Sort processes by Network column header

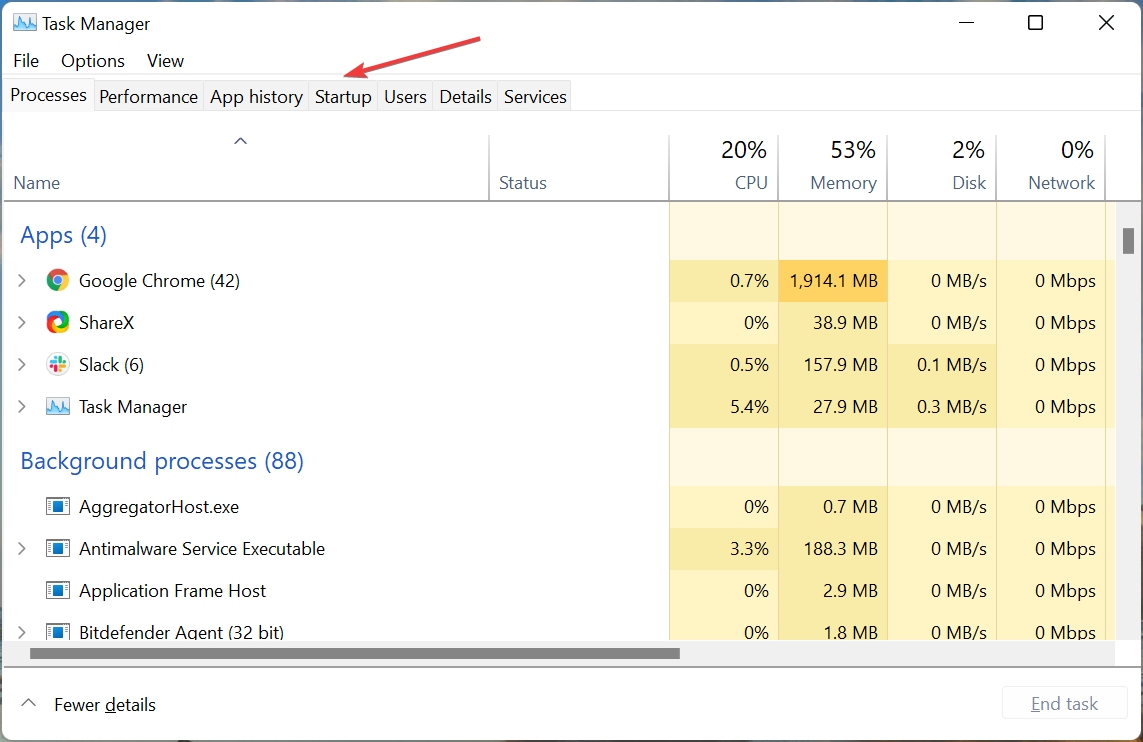click(x=1051, y=167)
